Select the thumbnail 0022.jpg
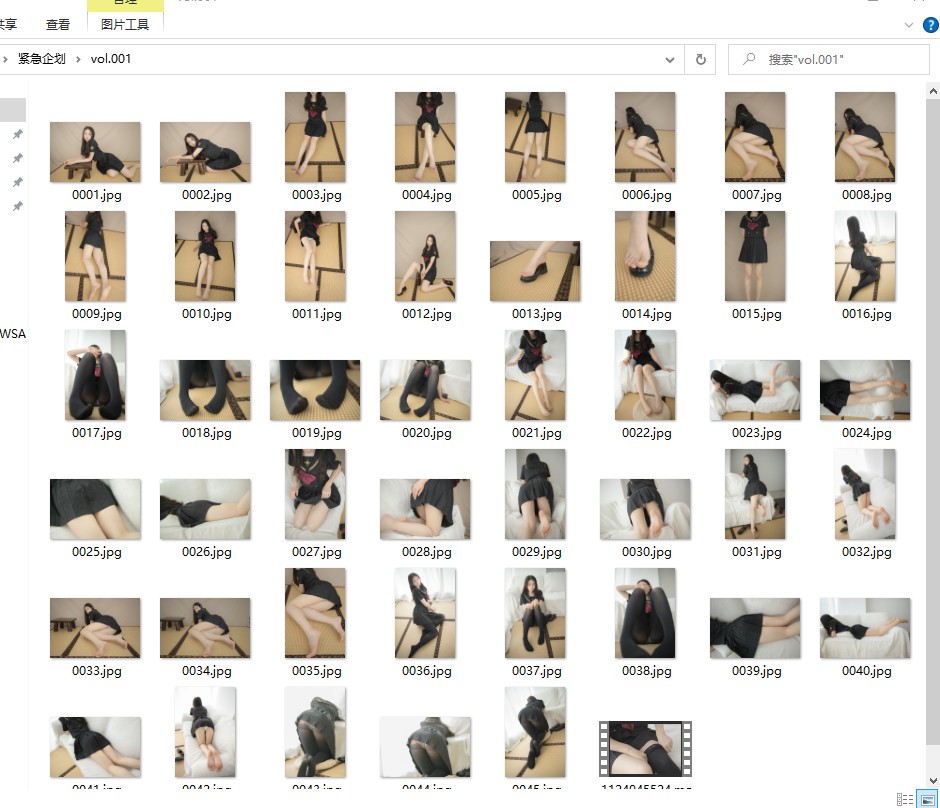Viewport: 940px width, 808px height. (x=645, y=375)
